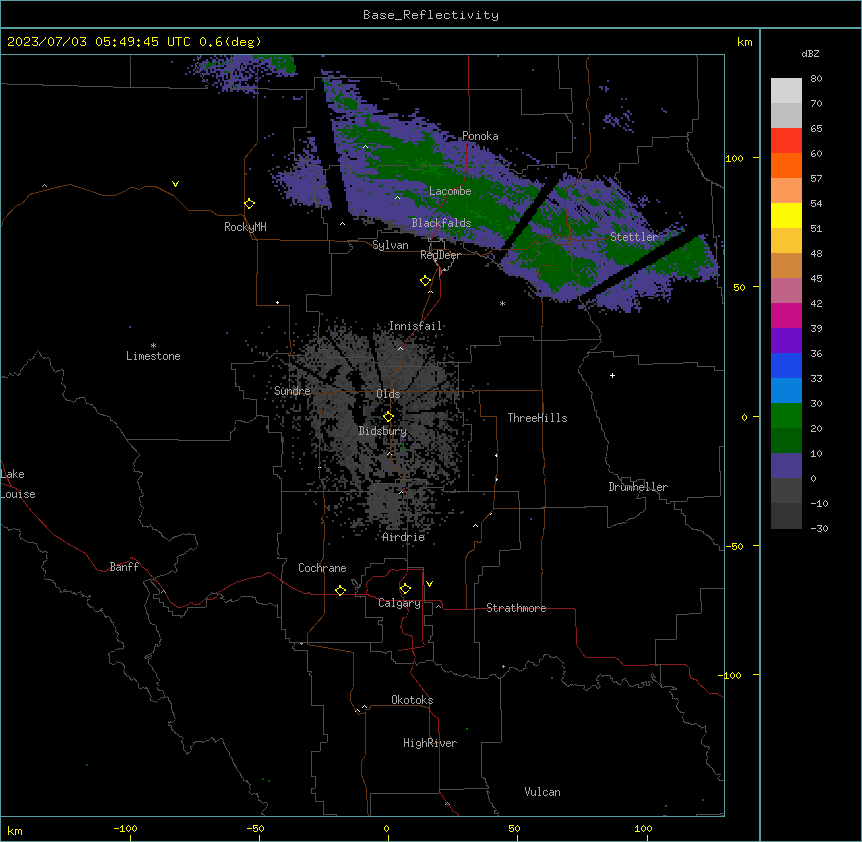Click the yellow V marker northwest of RockyMH
This screenshot has height=842, width=862.
pyautogui.click(x=175, y=184)
